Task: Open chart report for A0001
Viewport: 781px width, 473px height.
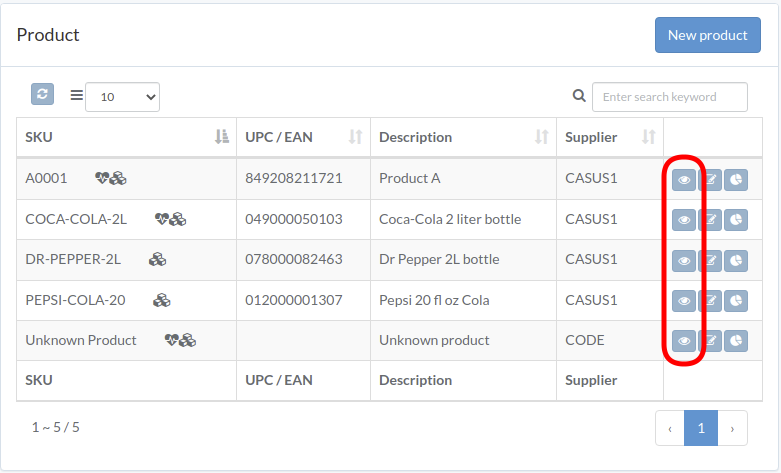Action: pyautogui.click(x=736, y=180)
